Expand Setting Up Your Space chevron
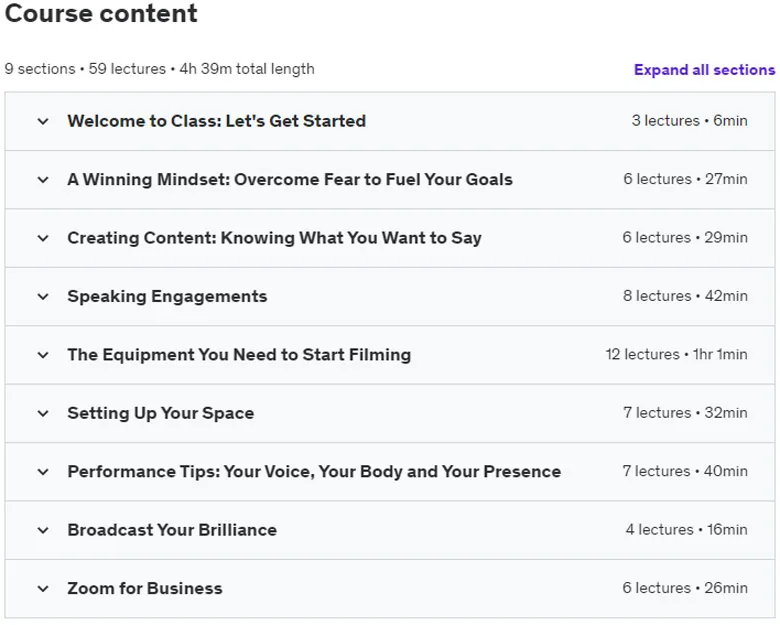Viewport: 780px width, 625px height. [43, 413]
